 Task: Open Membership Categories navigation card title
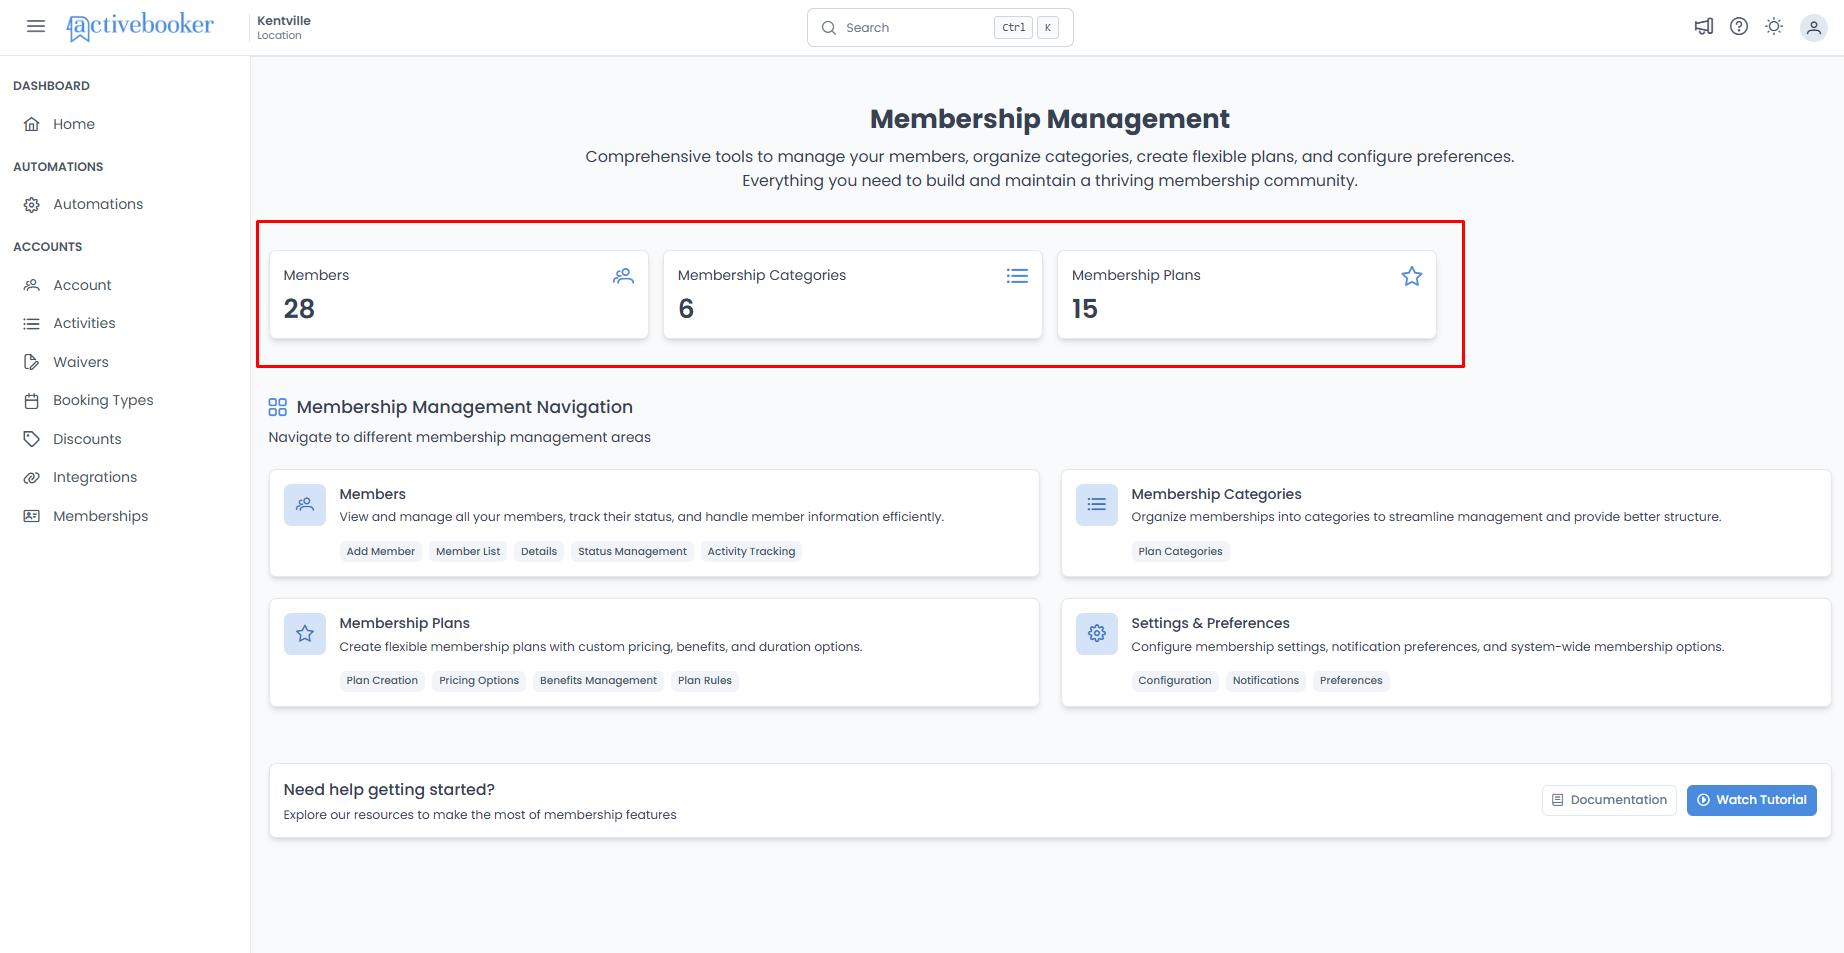click(x=1216, y=494)
